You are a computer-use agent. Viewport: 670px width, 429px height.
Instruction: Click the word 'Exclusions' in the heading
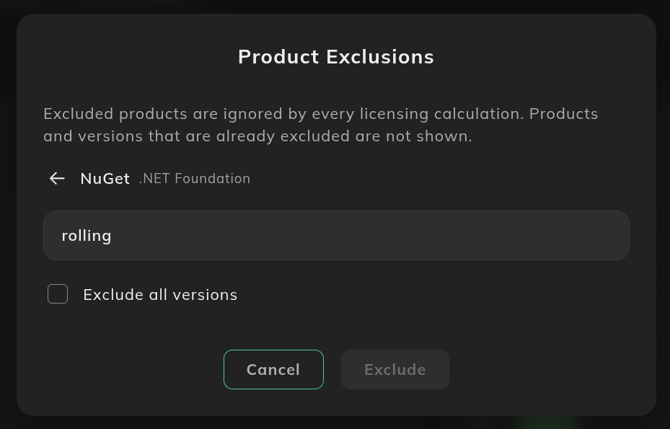click(x=380, y=57)
